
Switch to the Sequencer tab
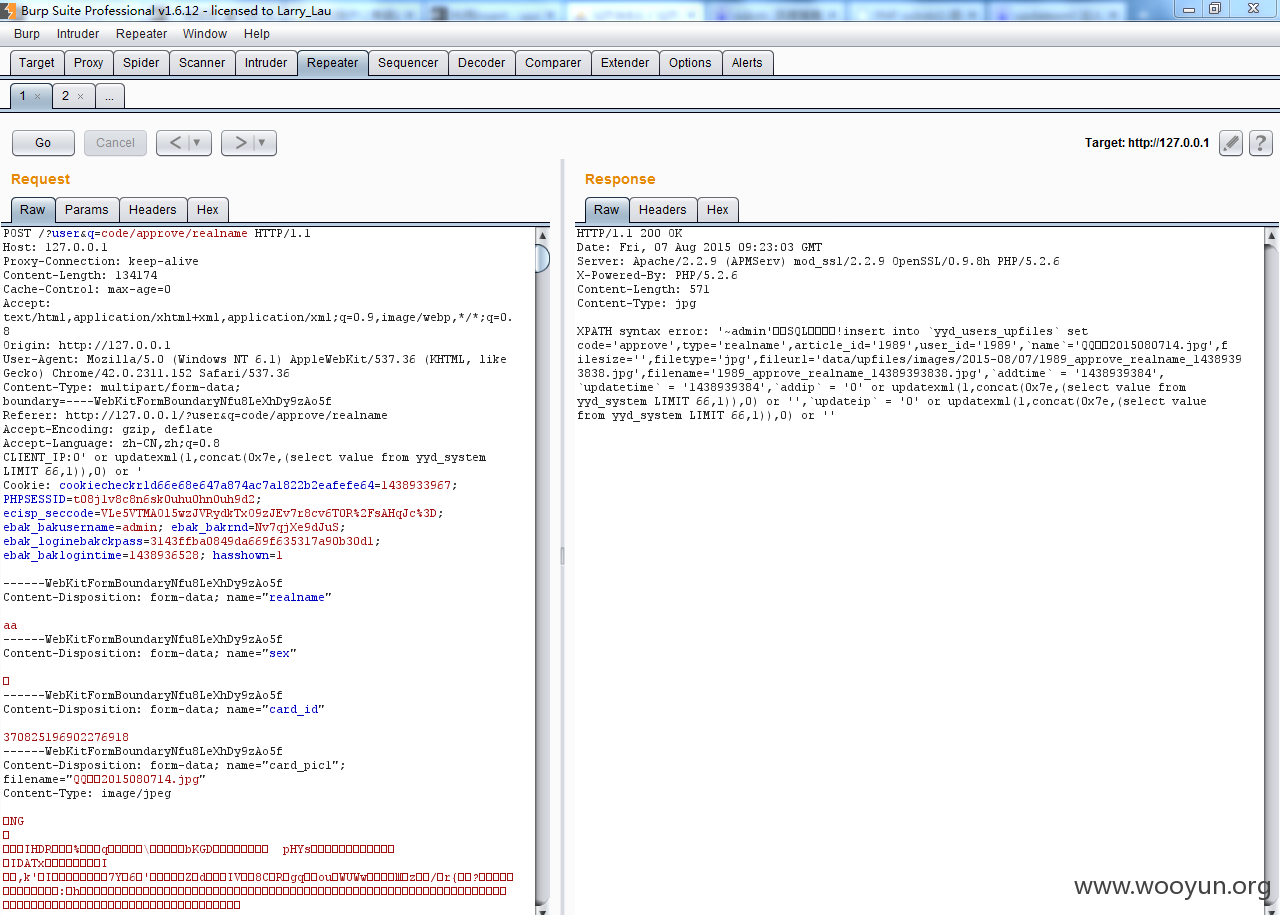point(408,63)
